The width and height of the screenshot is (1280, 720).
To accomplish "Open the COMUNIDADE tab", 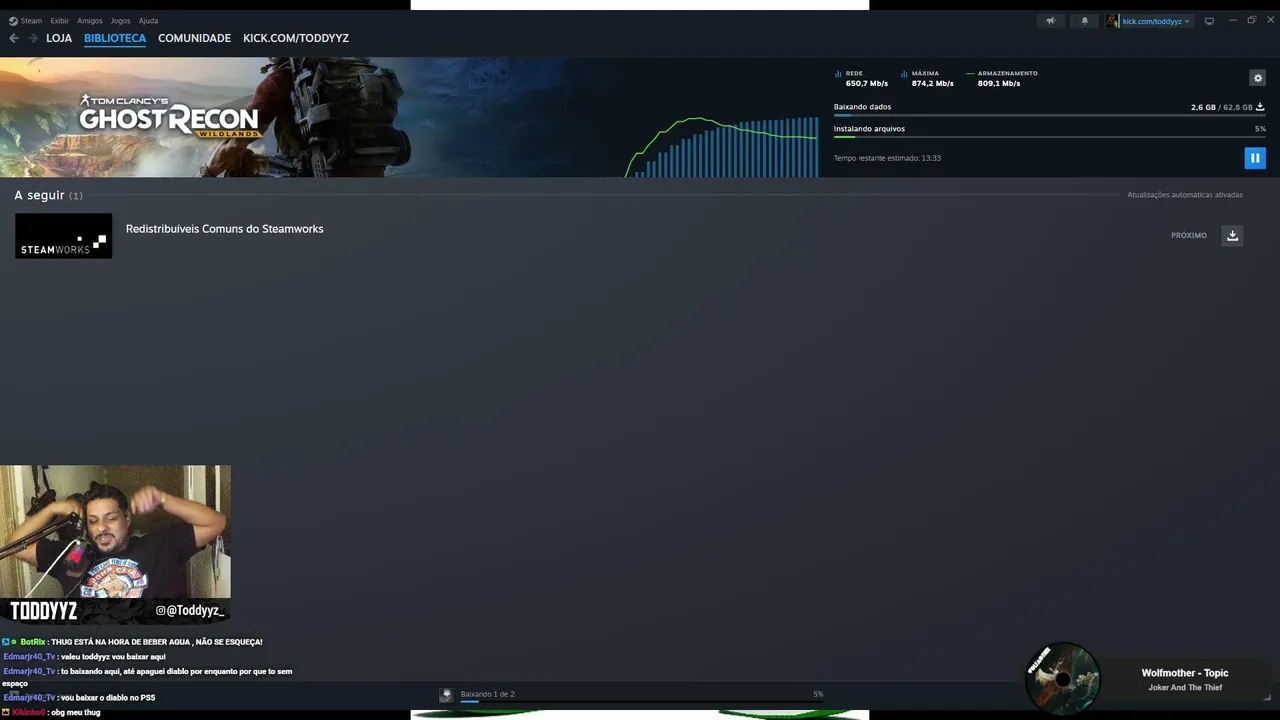I will tap(194, 38).
